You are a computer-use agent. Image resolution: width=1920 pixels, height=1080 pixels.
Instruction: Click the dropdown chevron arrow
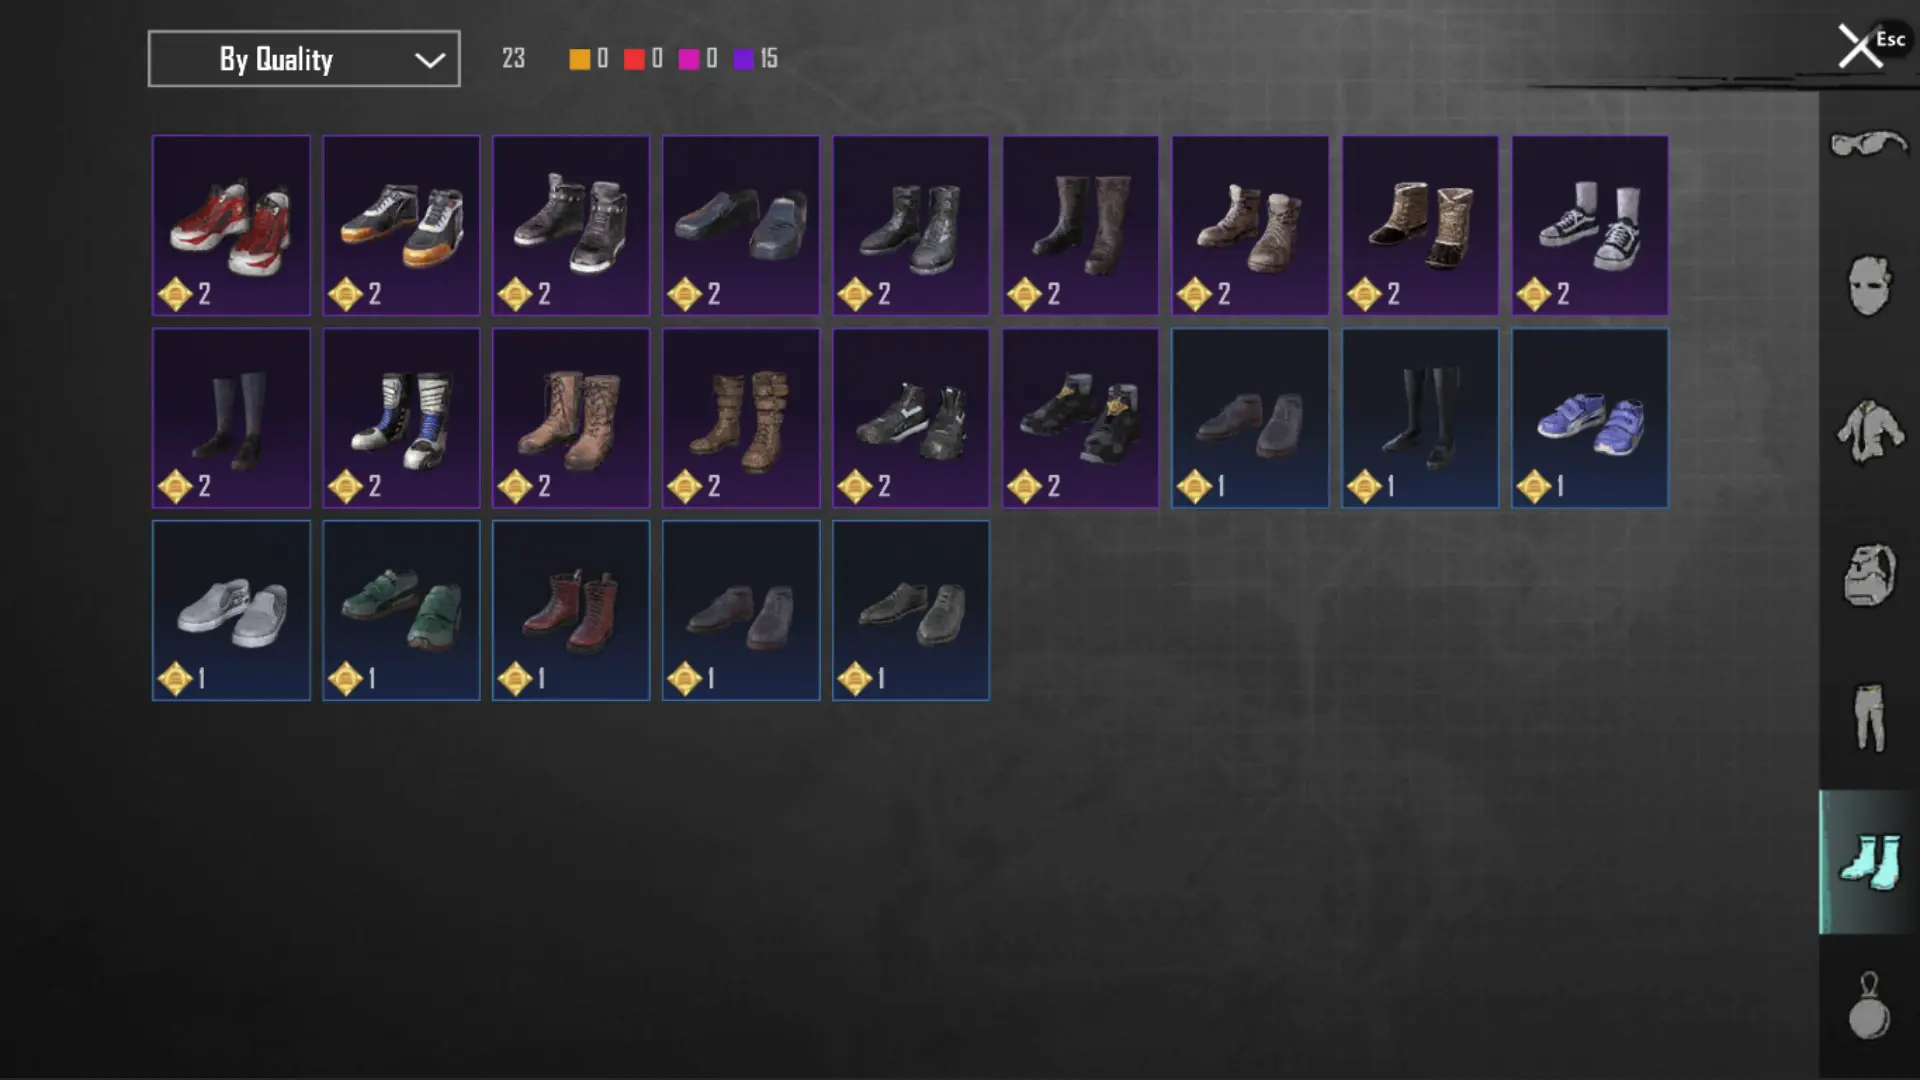[x=430, y=60]
